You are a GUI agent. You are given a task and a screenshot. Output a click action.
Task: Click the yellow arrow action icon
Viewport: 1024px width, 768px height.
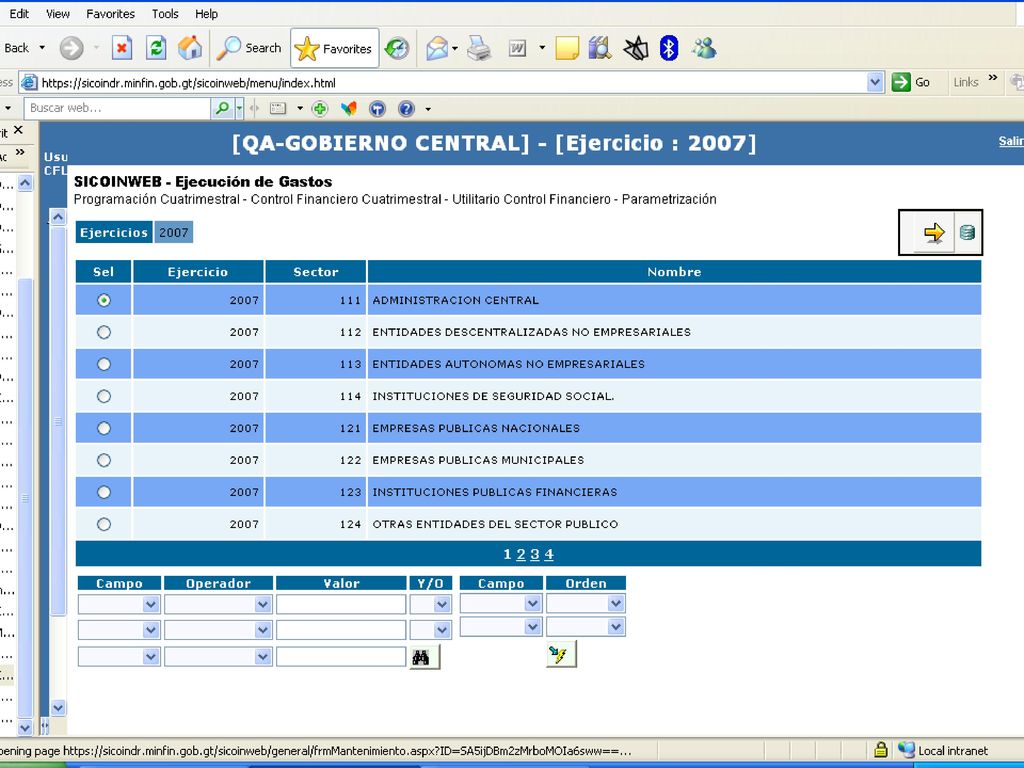click(x=934, y=232)
